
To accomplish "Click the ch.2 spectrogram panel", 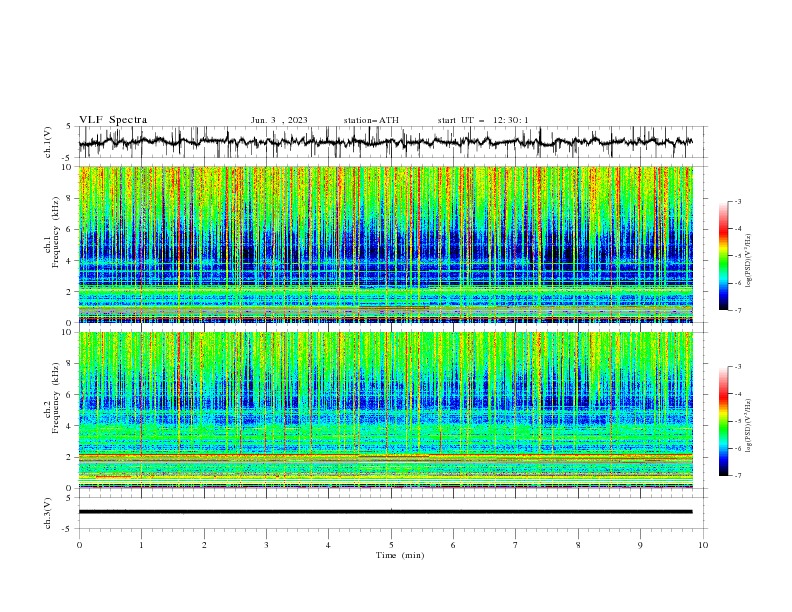I will tap(385, 410).
